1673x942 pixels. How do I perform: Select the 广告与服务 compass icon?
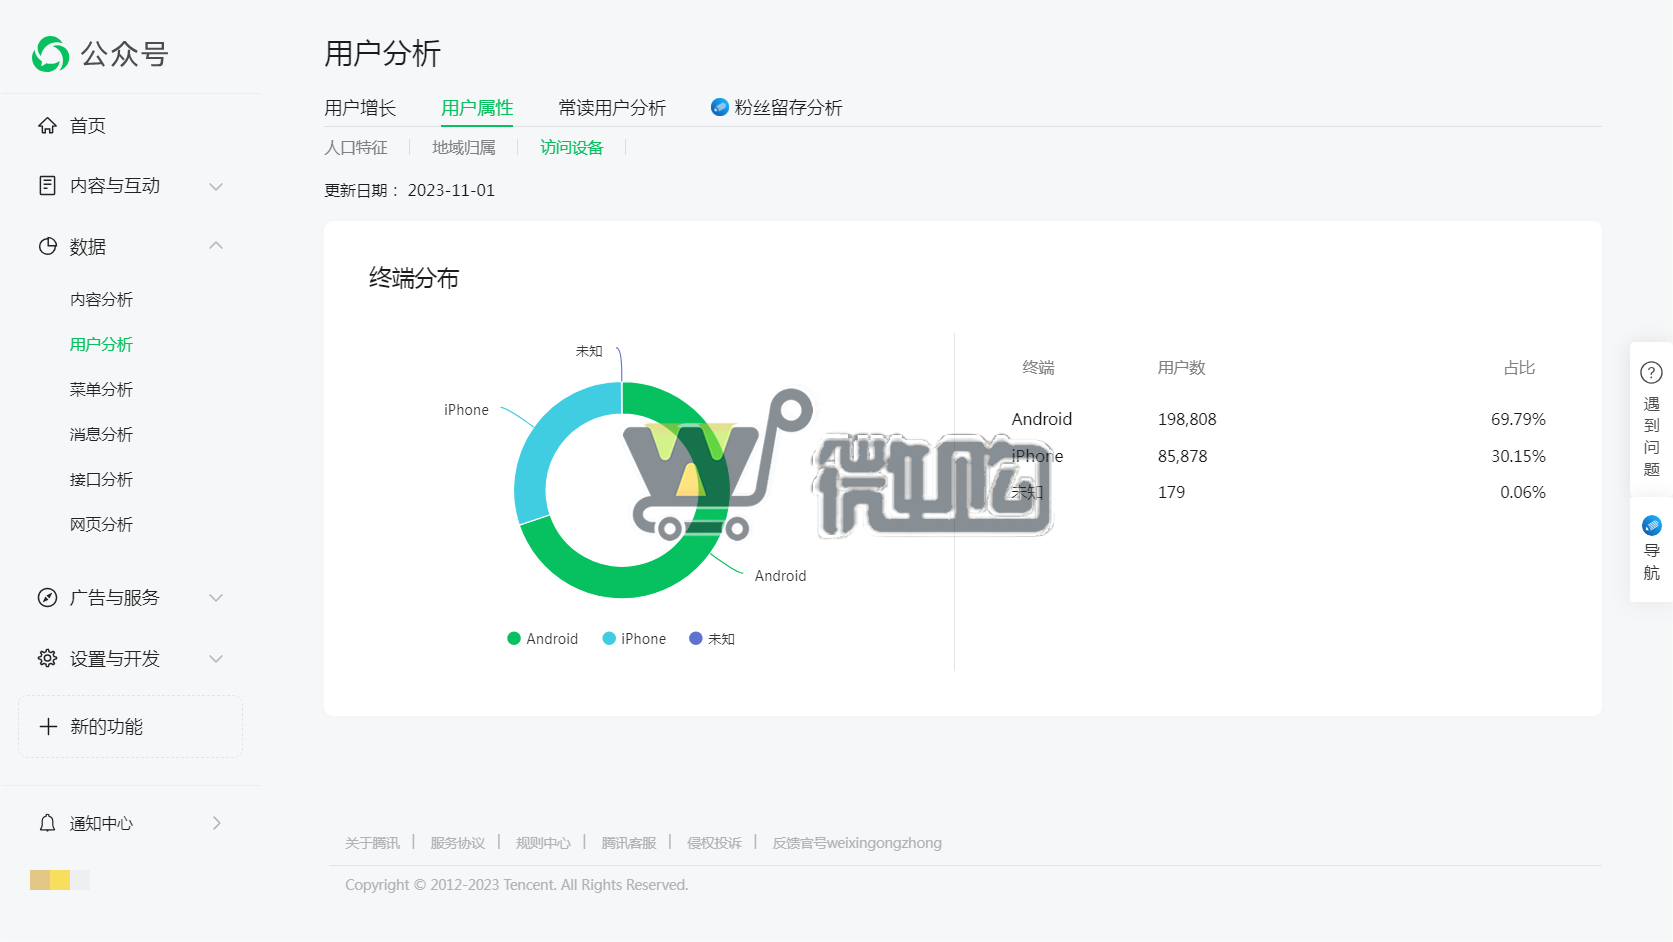[46, 597]
